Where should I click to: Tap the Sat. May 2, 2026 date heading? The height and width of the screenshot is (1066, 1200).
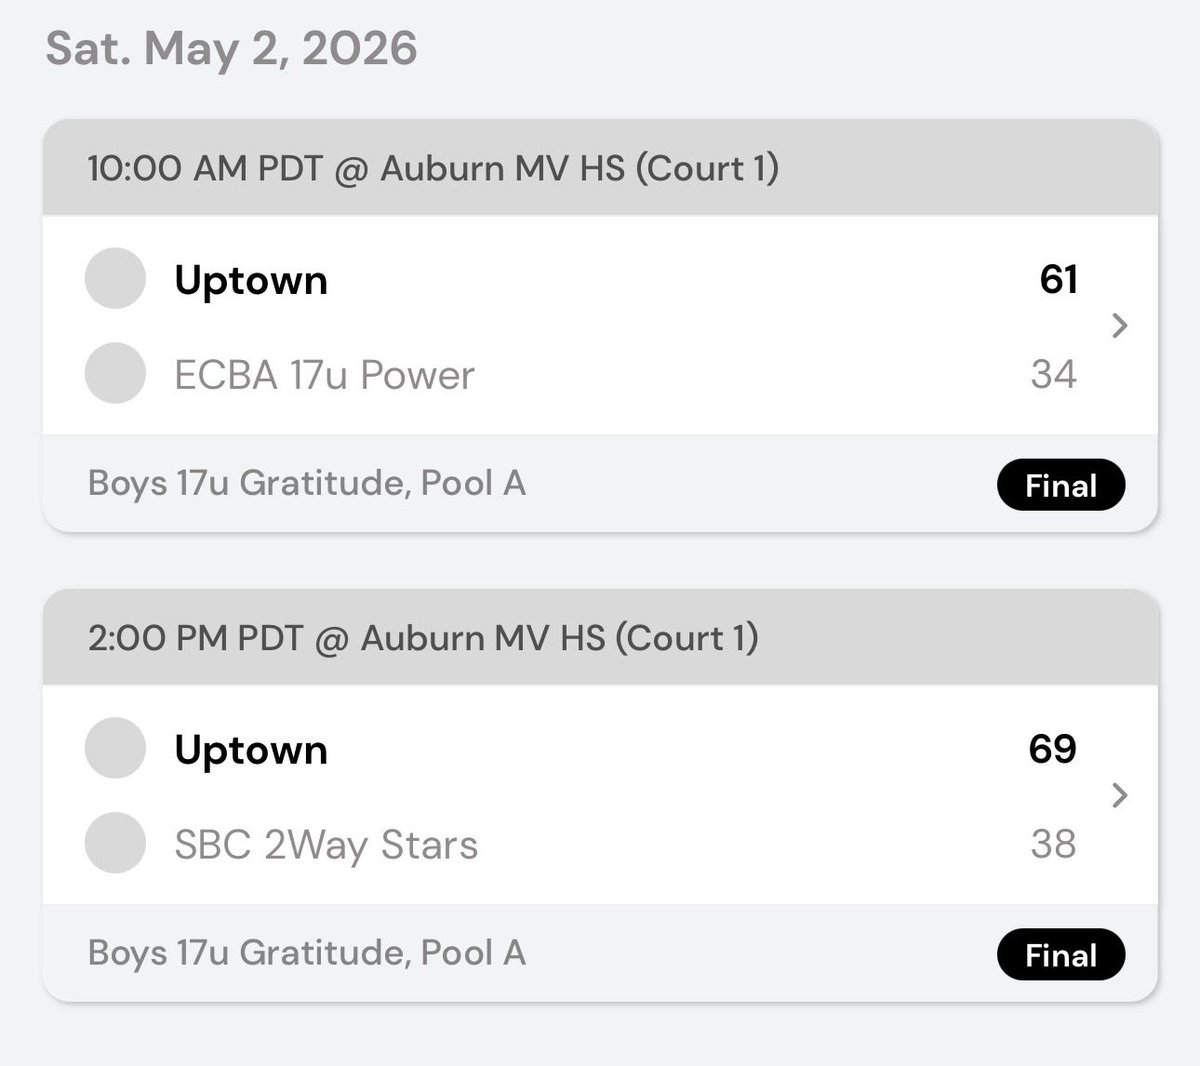coord(232,50)
